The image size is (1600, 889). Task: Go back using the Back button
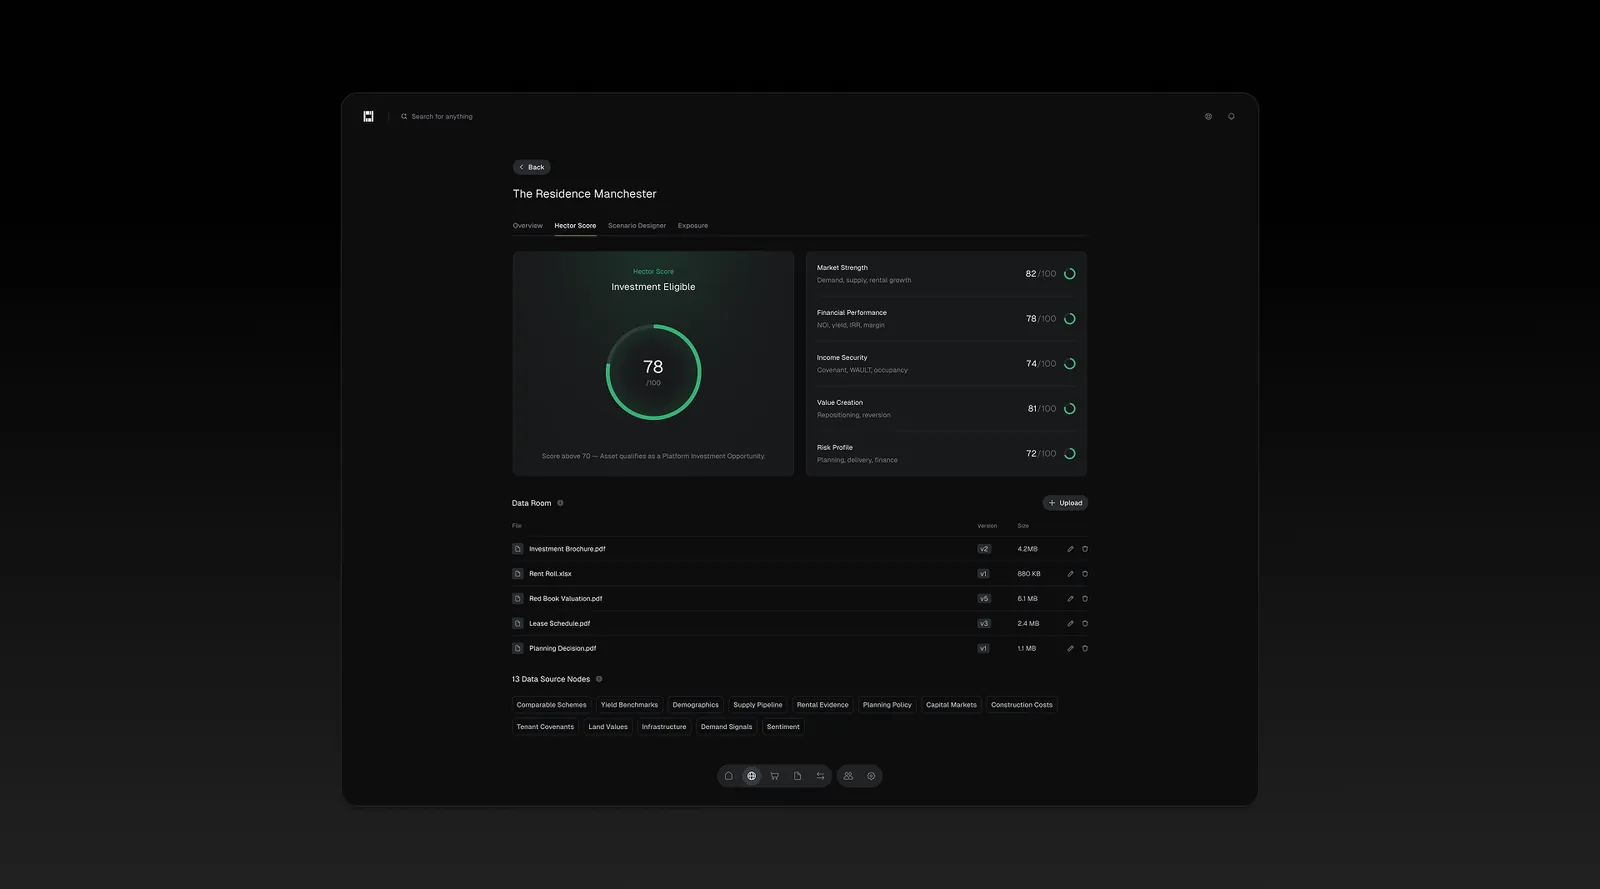pos(532,167)
